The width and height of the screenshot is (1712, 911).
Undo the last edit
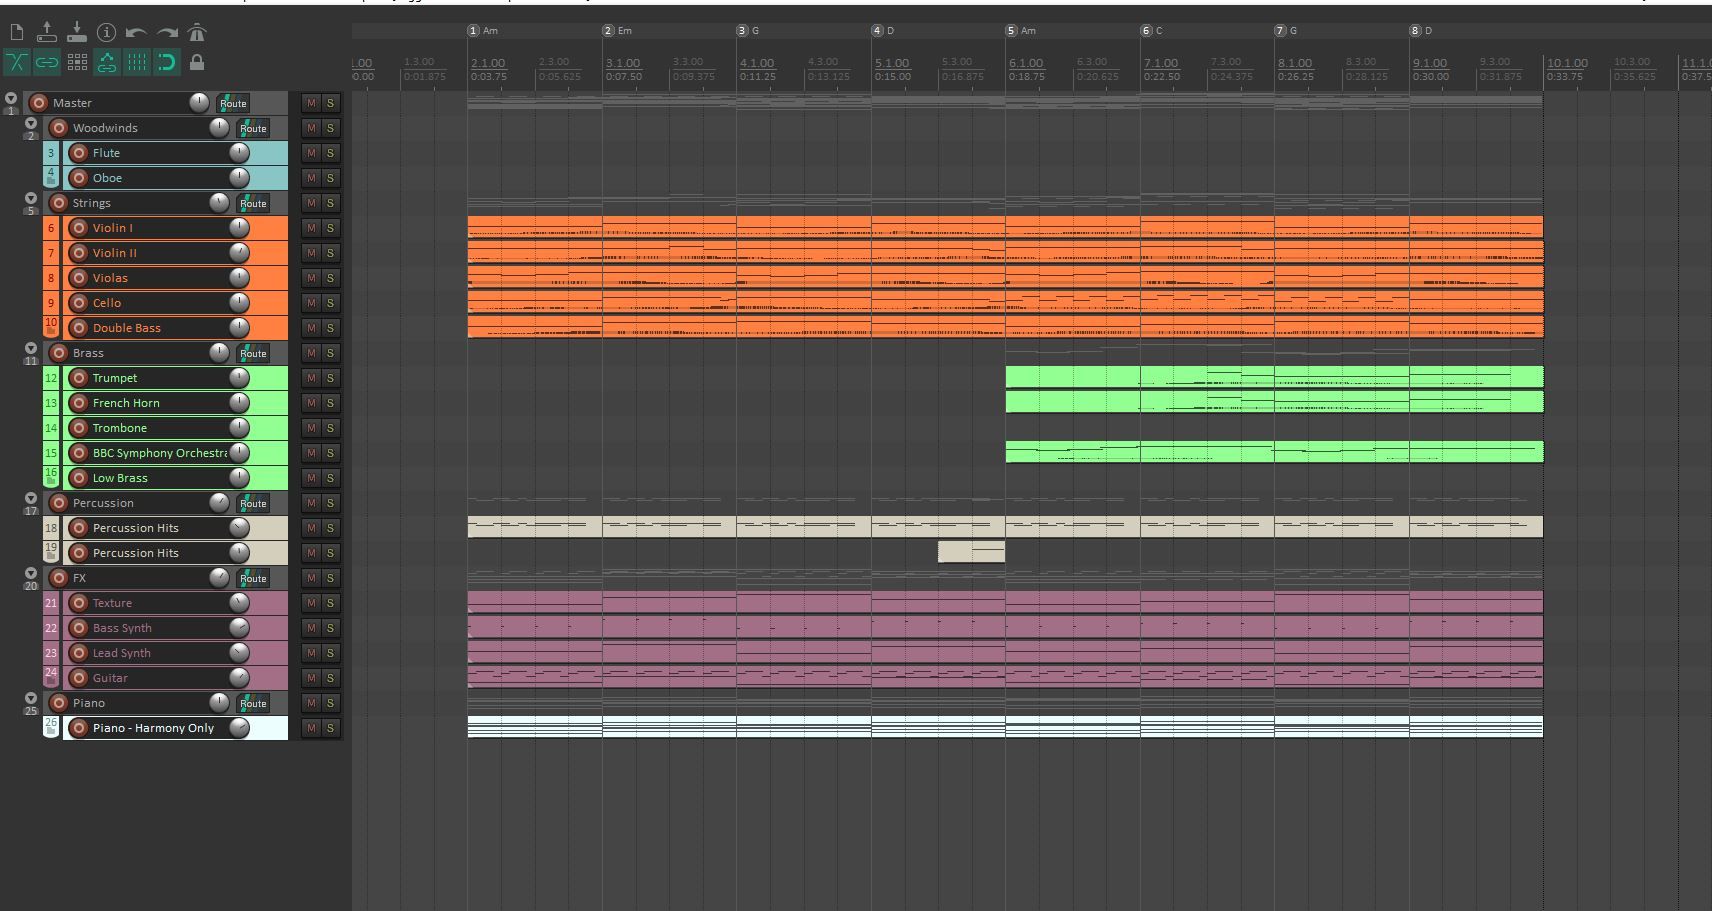click(137, 32)
